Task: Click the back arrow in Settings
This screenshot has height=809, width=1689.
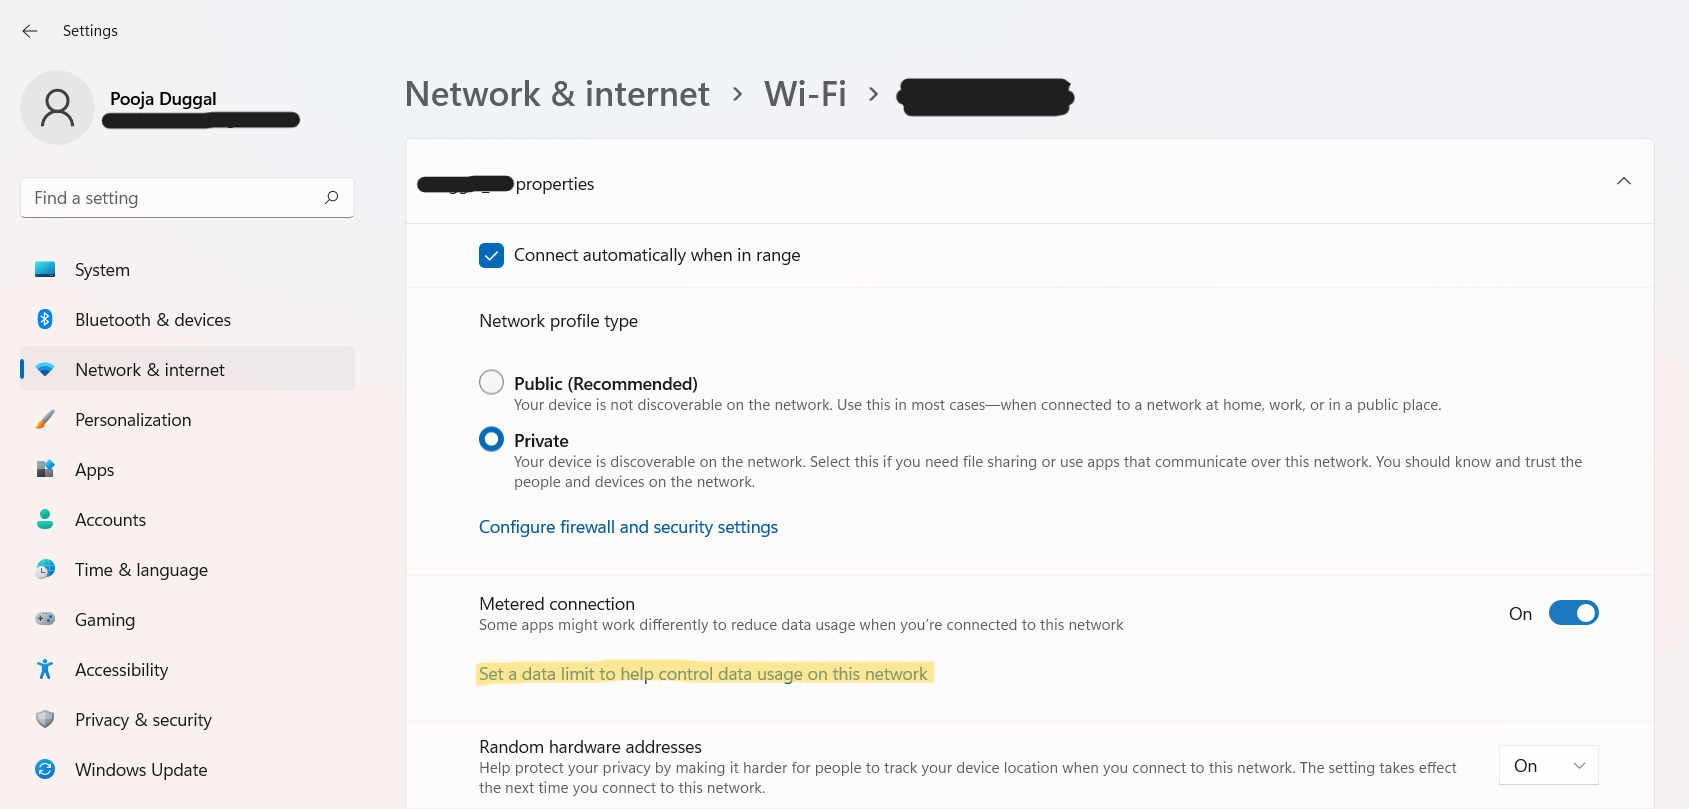Action: pyautogui.click(x=30, y=31)
